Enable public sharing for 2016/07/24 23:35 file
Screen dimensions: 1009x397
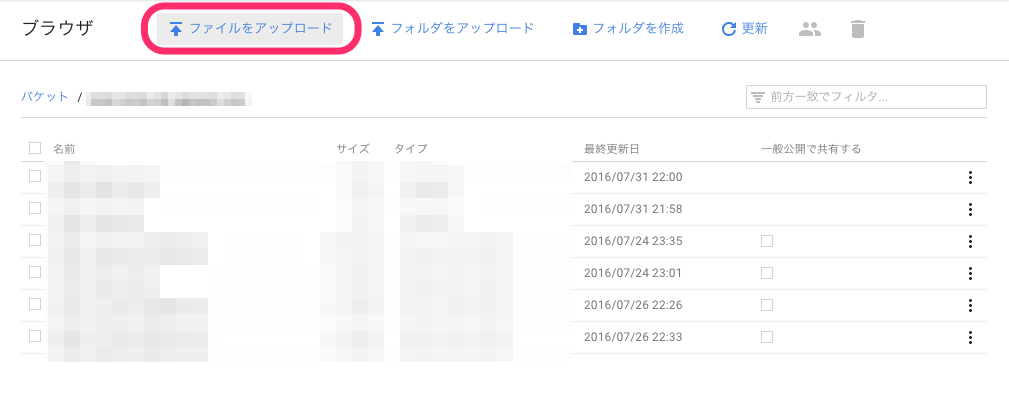pos(766,241)
